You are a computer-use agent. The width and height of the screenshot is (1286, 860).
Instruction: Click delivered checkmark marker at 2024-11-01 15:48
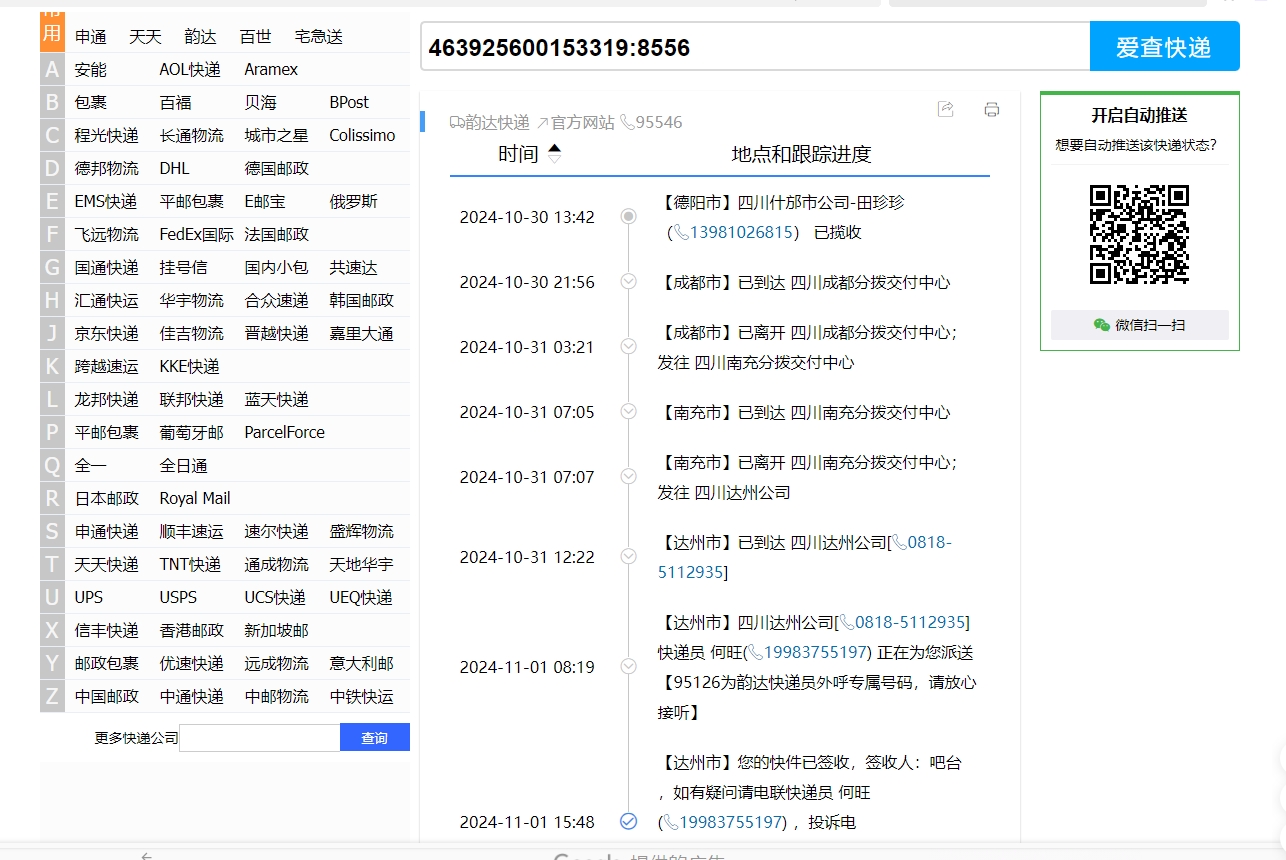(x=628, y=821)
